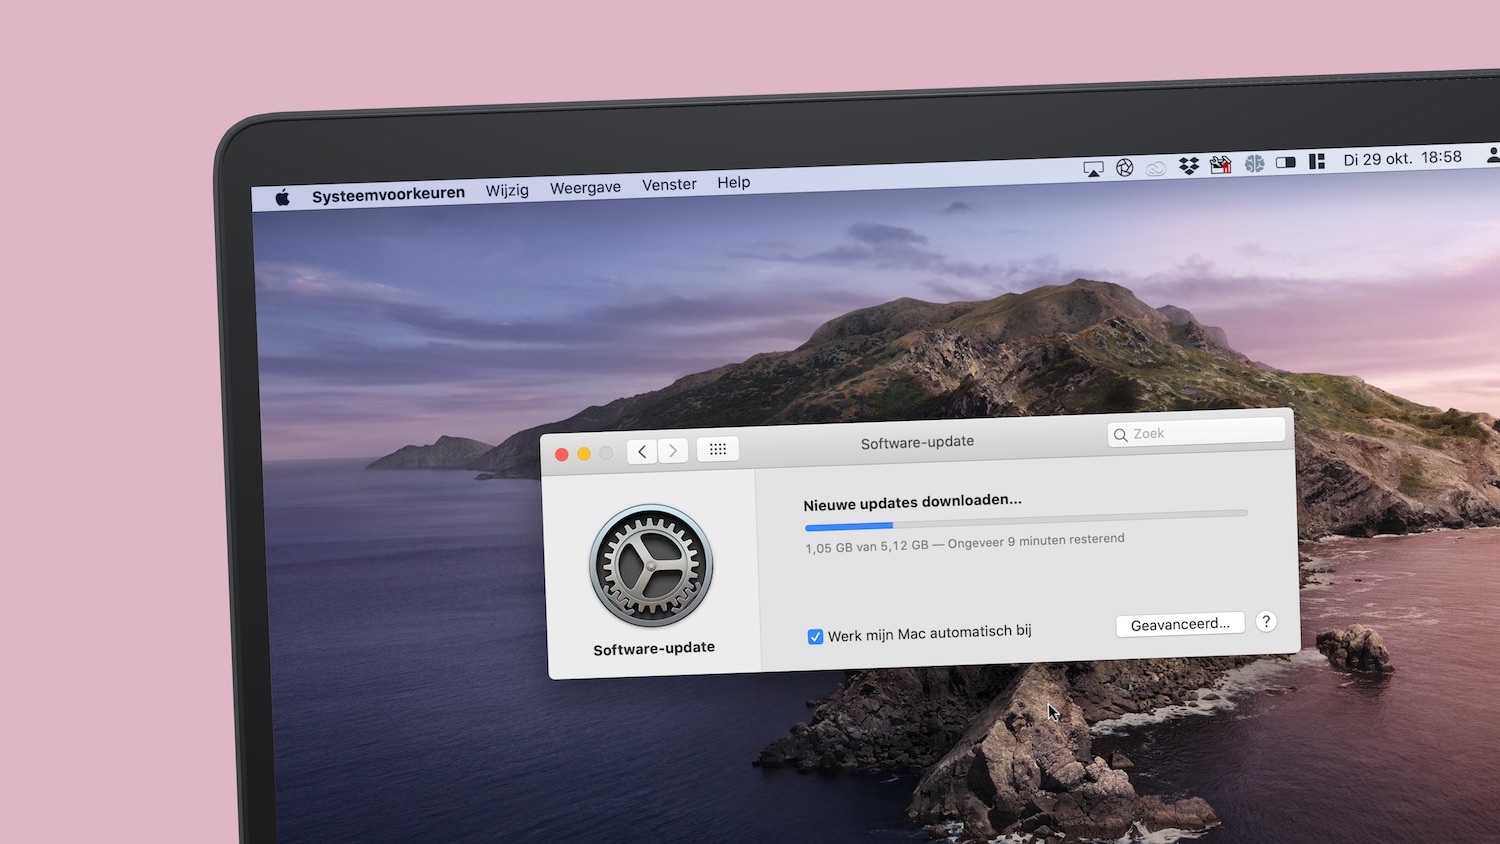
Task: Open the Weergave menu
Action: tap(585, 186)
